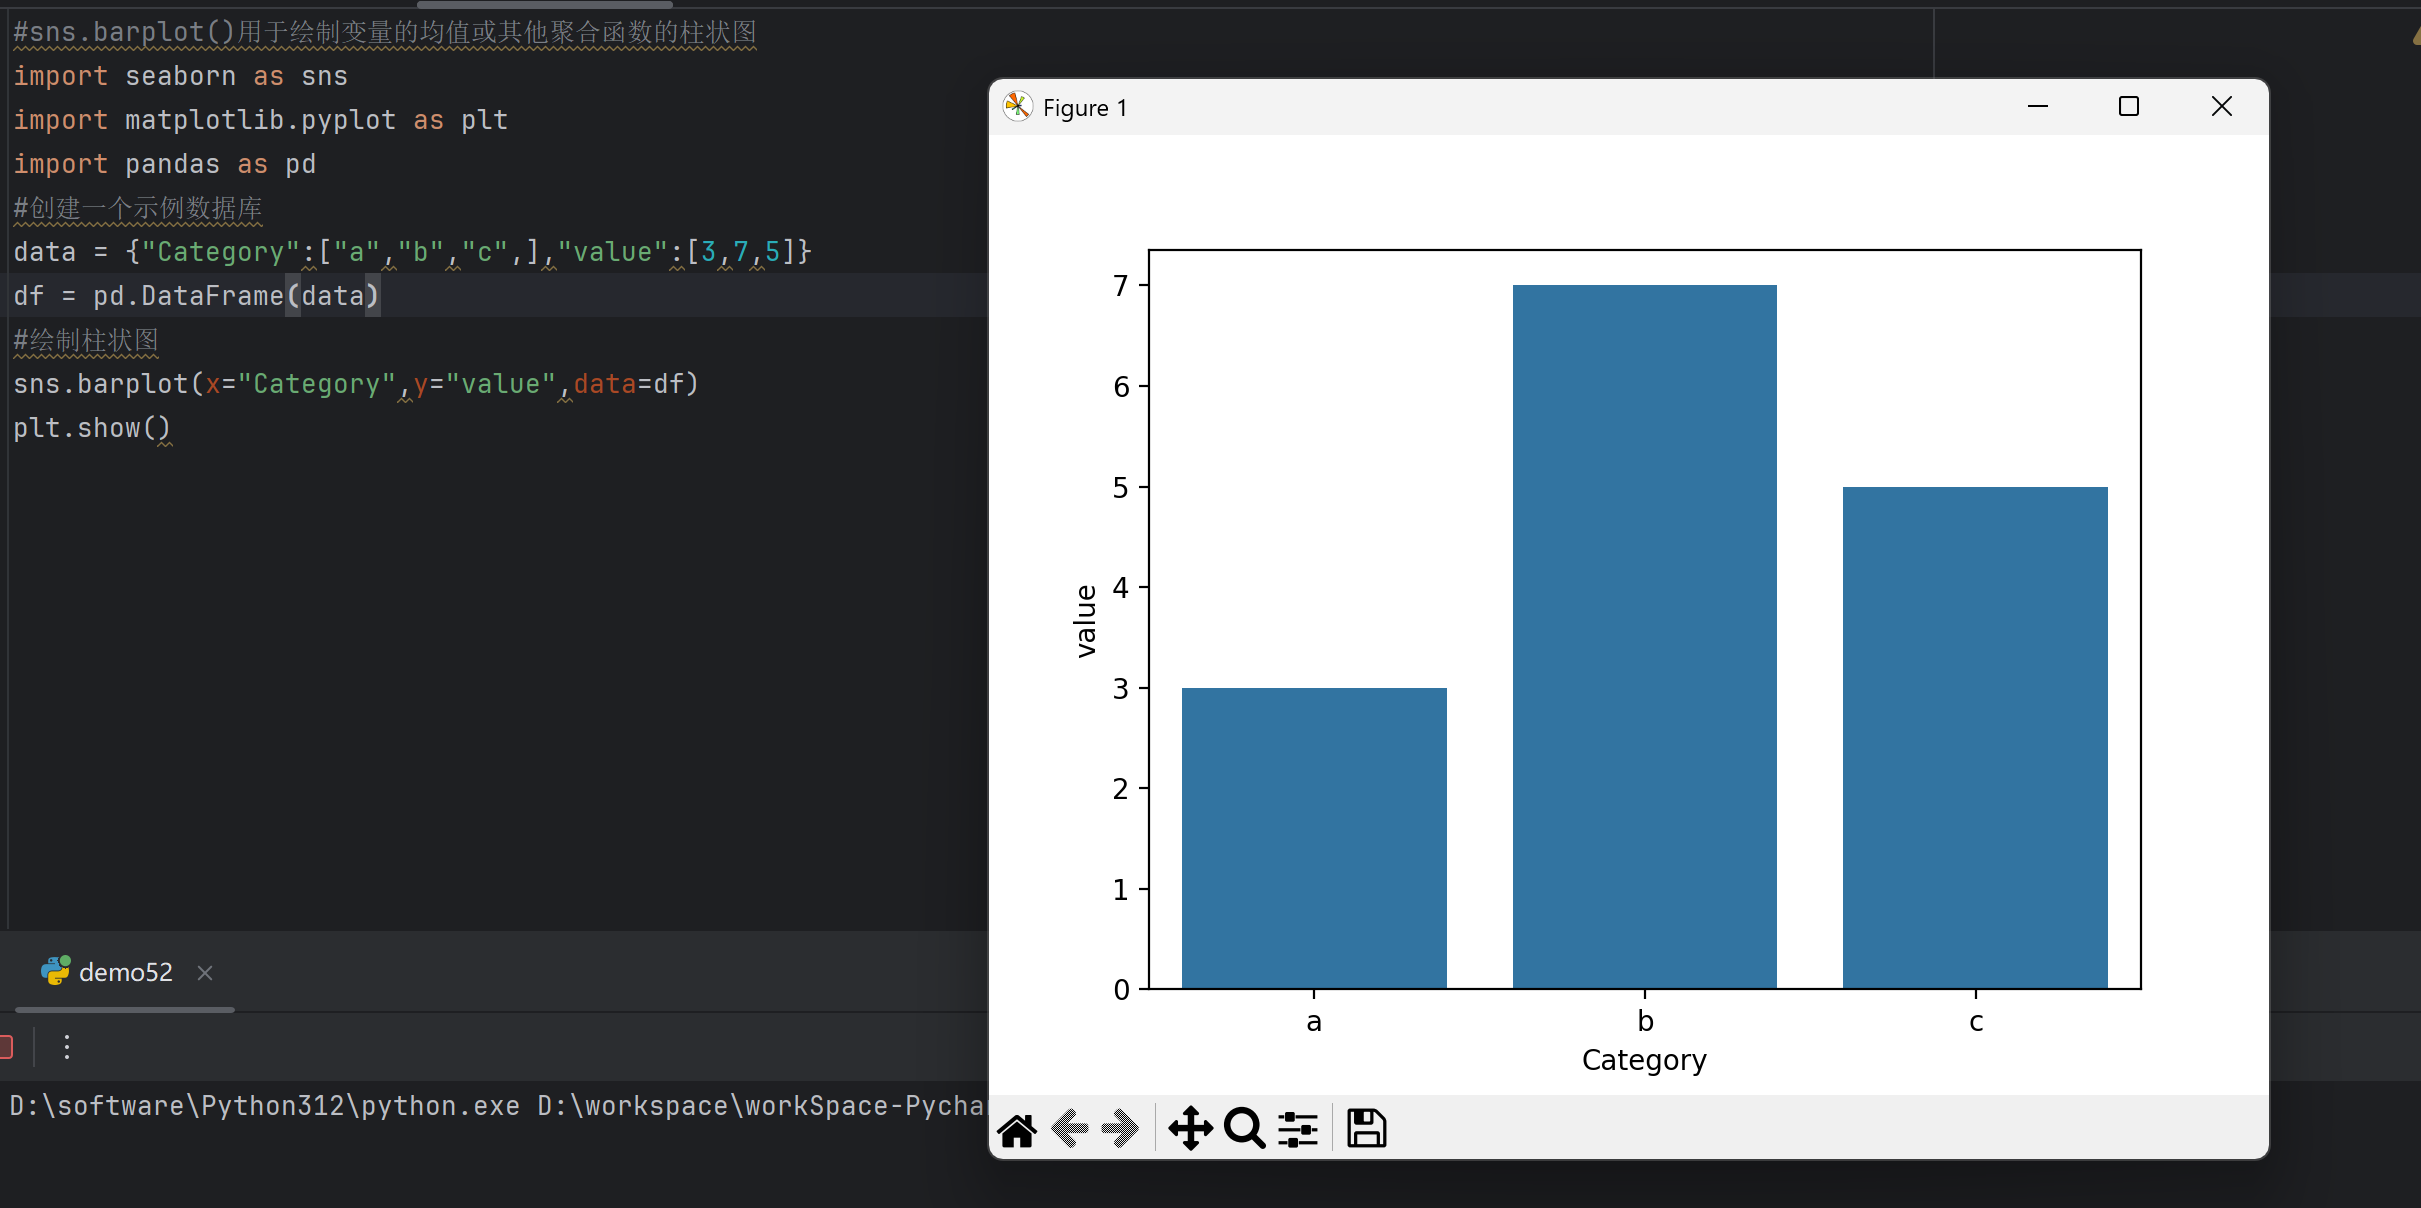This screenshot has height=1208, width=2421.
Task: Go forward to next plot view
Action: (x=1120, y=1129)
